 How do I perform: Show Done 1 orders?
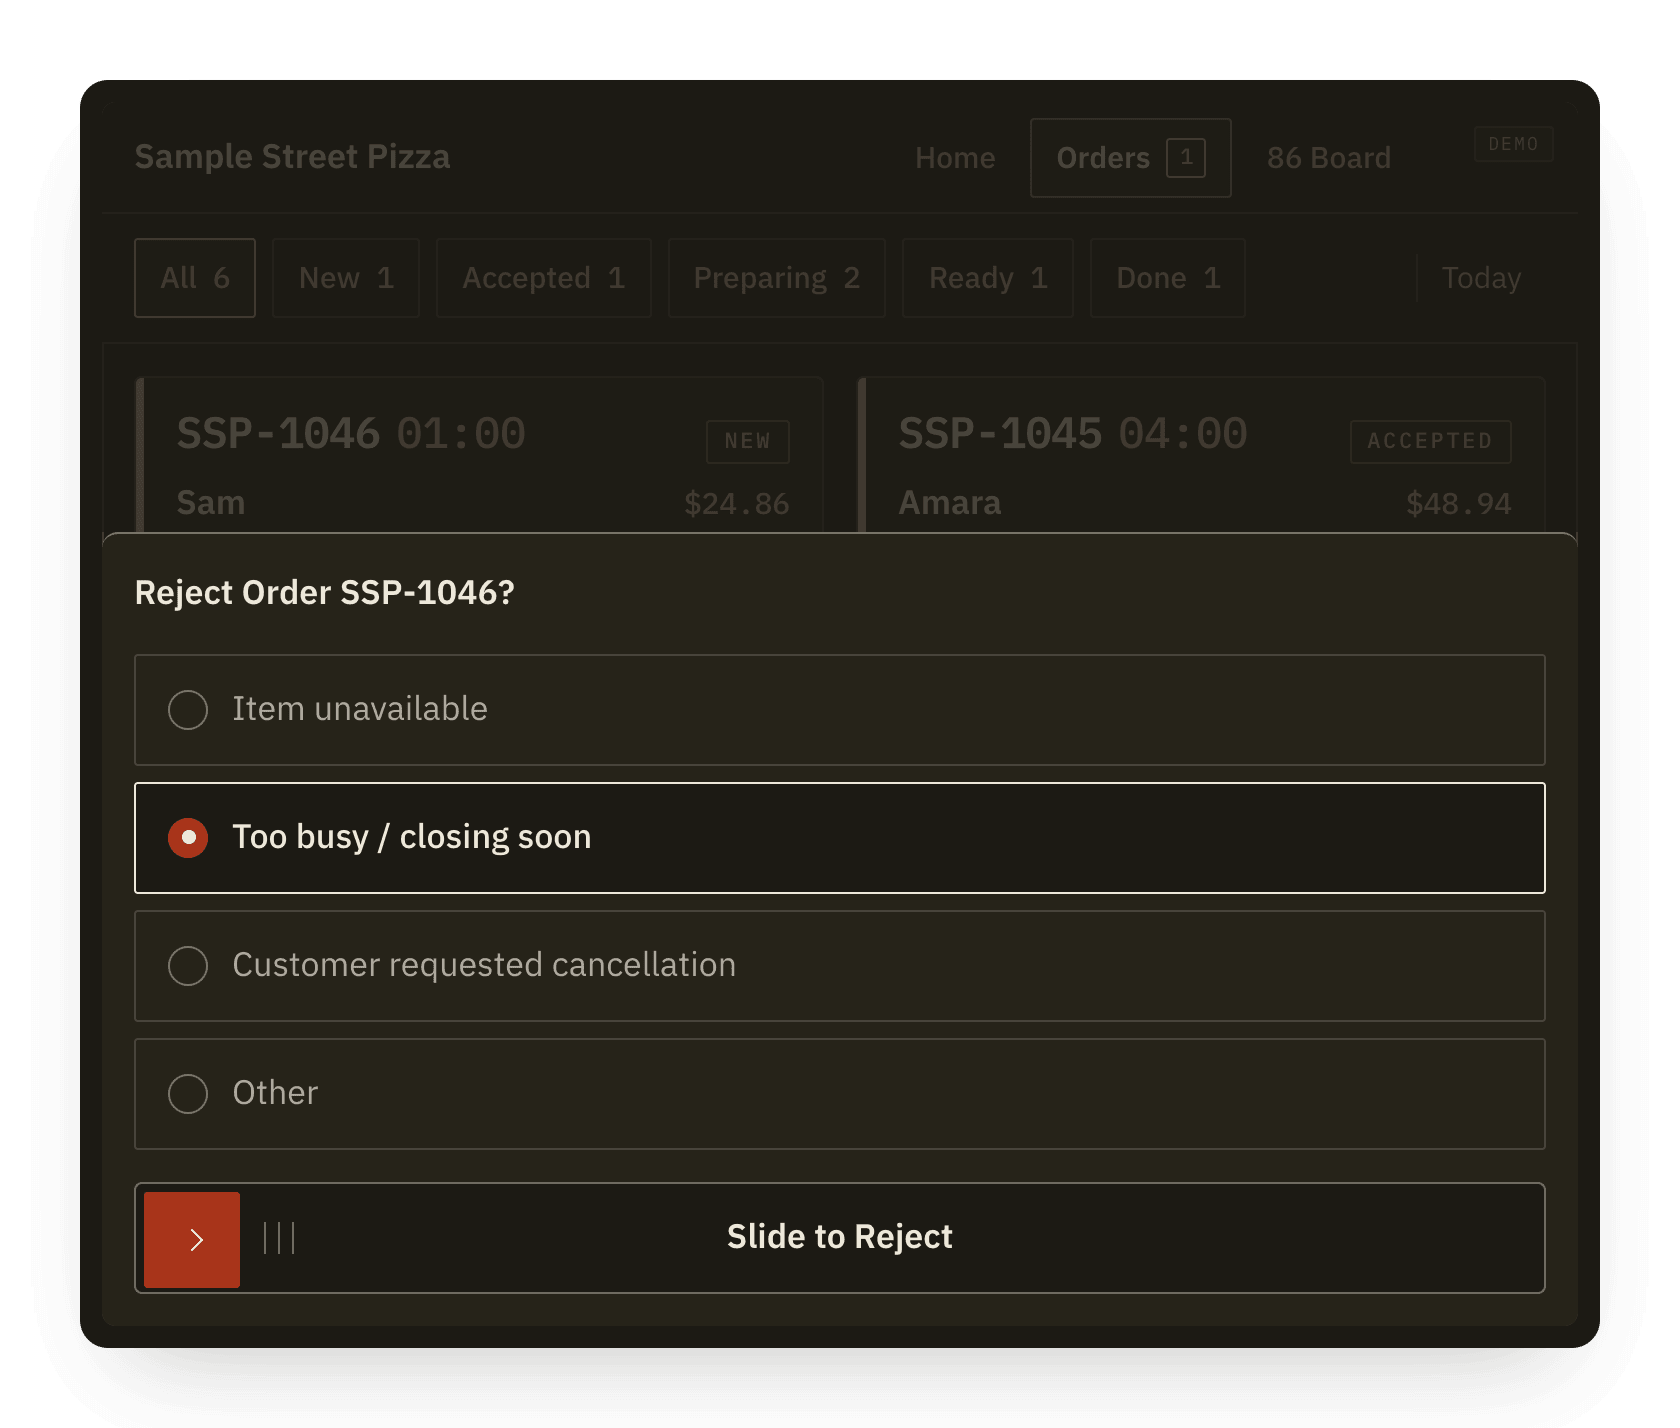click(x=1168, y=278)
